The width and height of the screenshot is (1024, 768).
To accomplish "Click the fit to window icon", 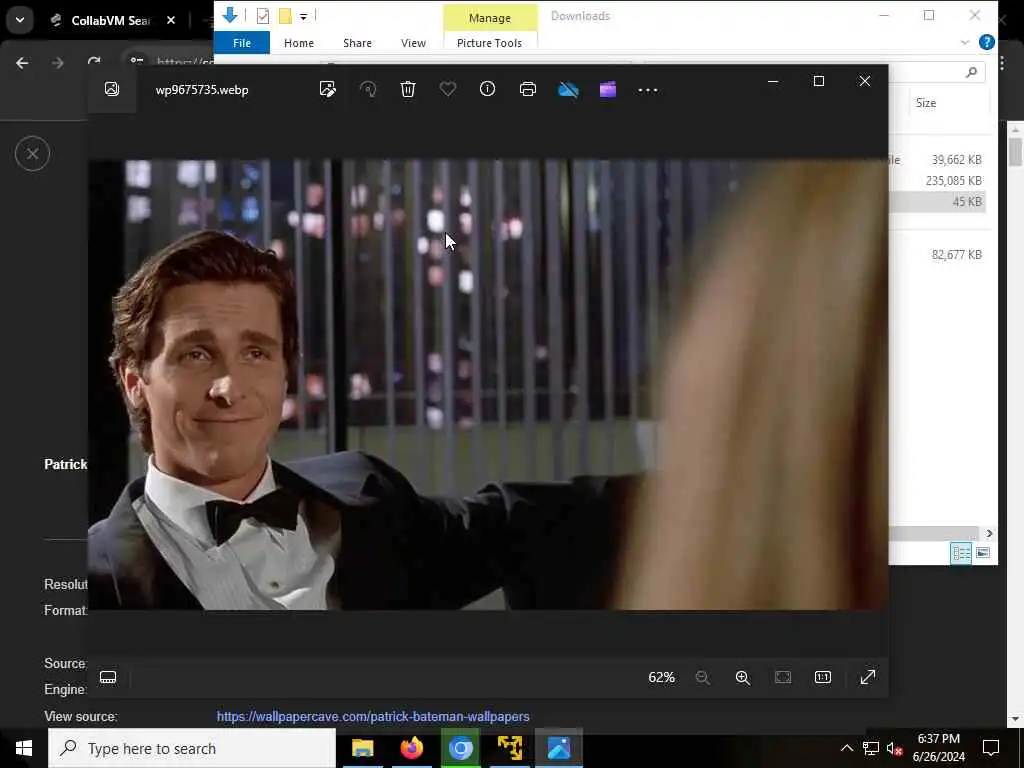I will 782,677.
